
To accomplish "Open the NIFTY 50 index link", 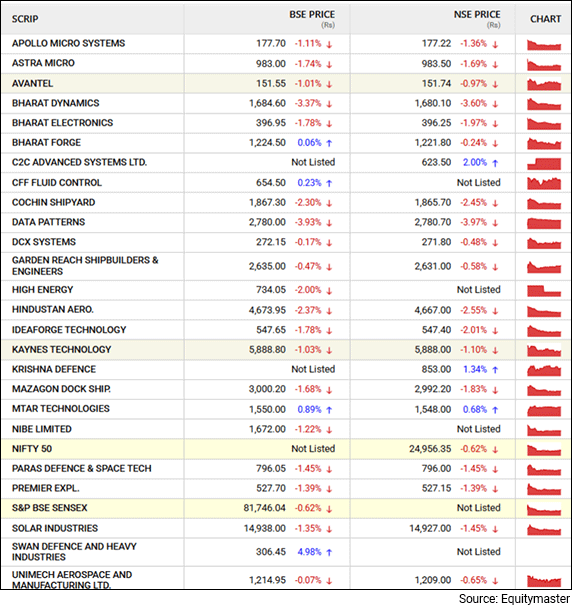I will coord(32,449).
